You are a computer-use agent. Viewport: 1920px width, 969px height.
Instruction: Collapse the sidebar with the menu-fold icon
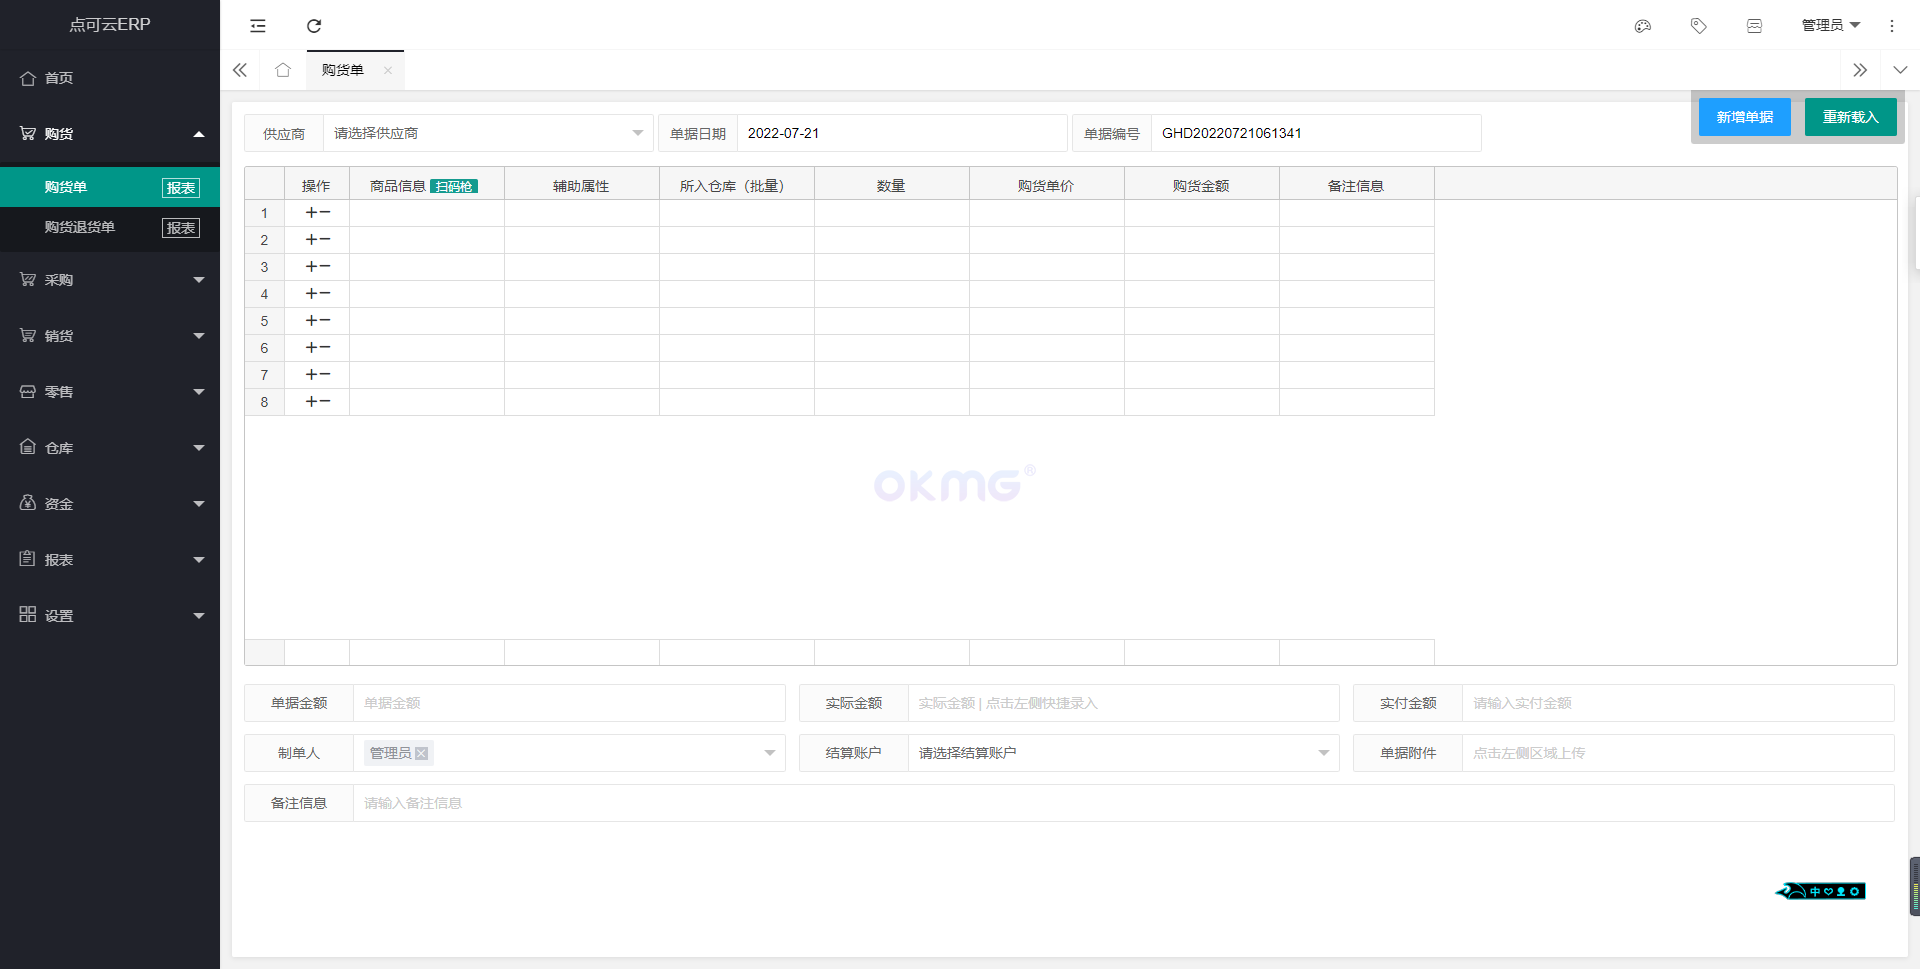258,26
